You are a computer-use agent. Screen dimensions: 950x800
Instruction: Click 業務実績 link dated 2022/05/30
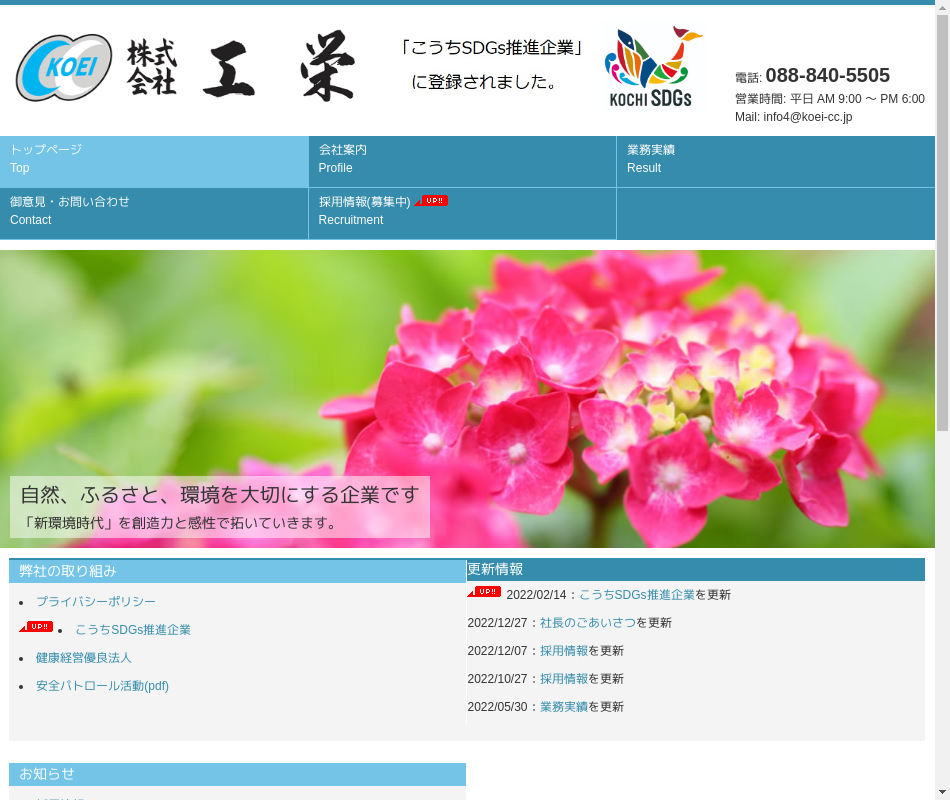564,707
